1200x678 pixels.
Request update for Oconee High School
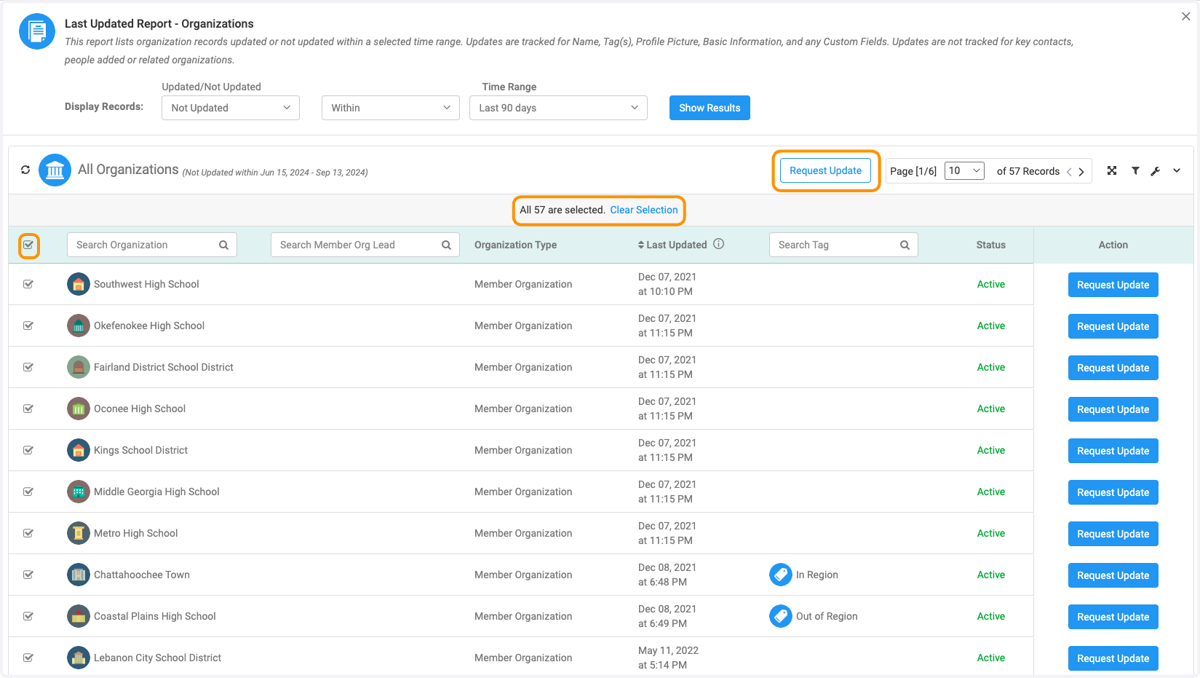coord(1113,409)
